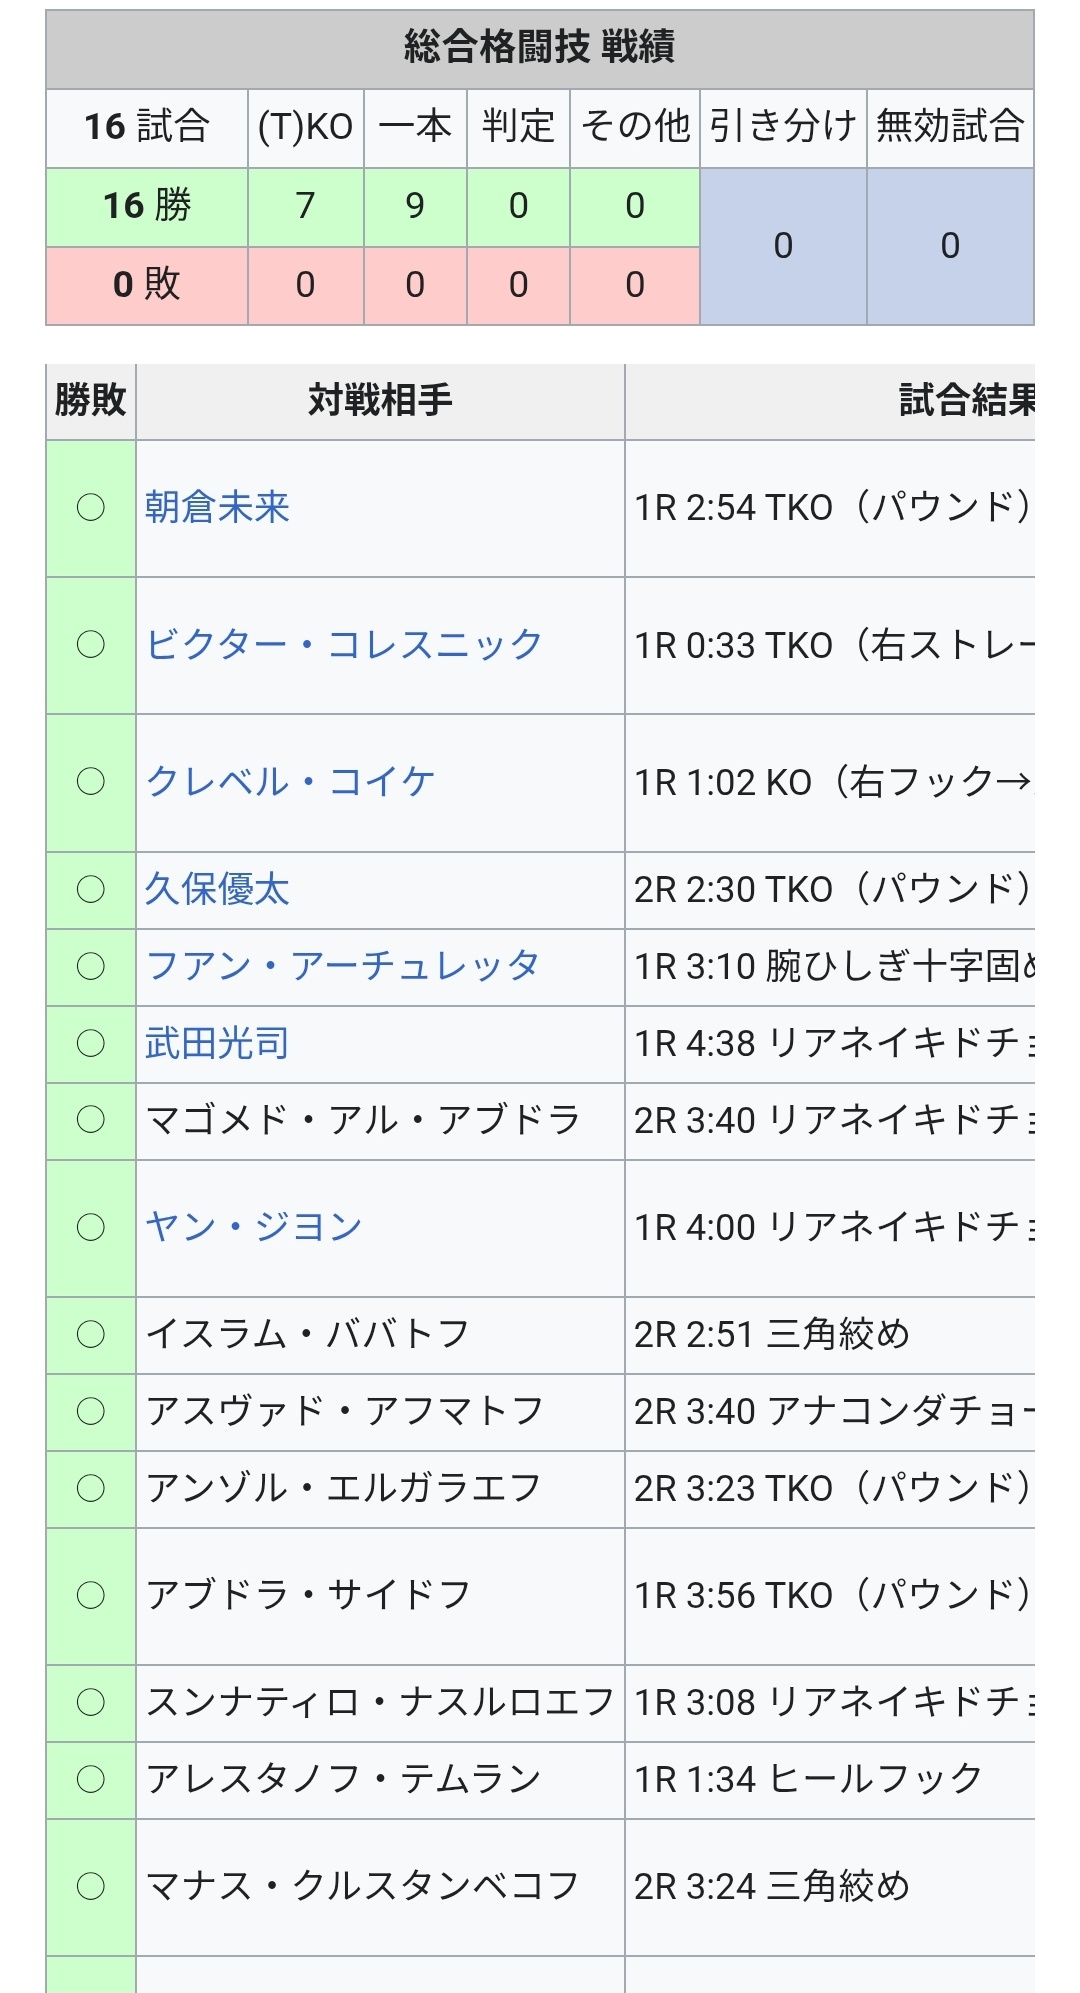The width and height of the screenshot is (1080, 1993).
Task: Click the 勝敗 column header
Action: [90, 401]
